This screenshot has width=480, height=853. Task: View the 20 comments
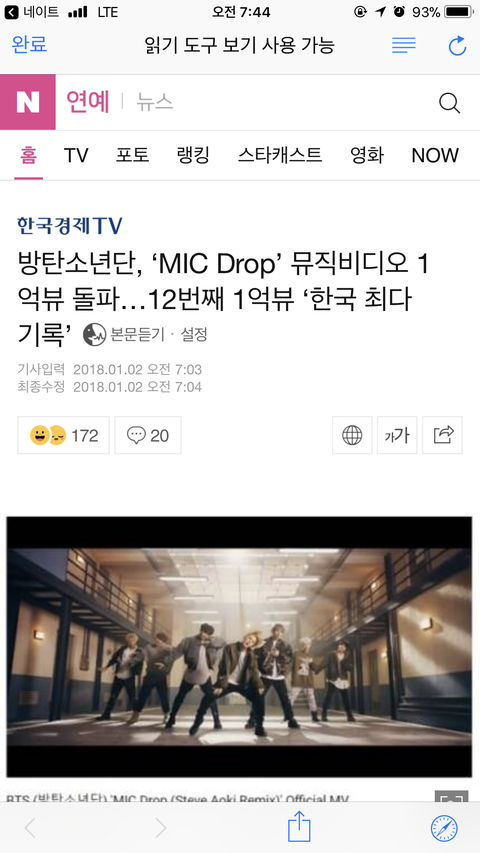[148, 435]
